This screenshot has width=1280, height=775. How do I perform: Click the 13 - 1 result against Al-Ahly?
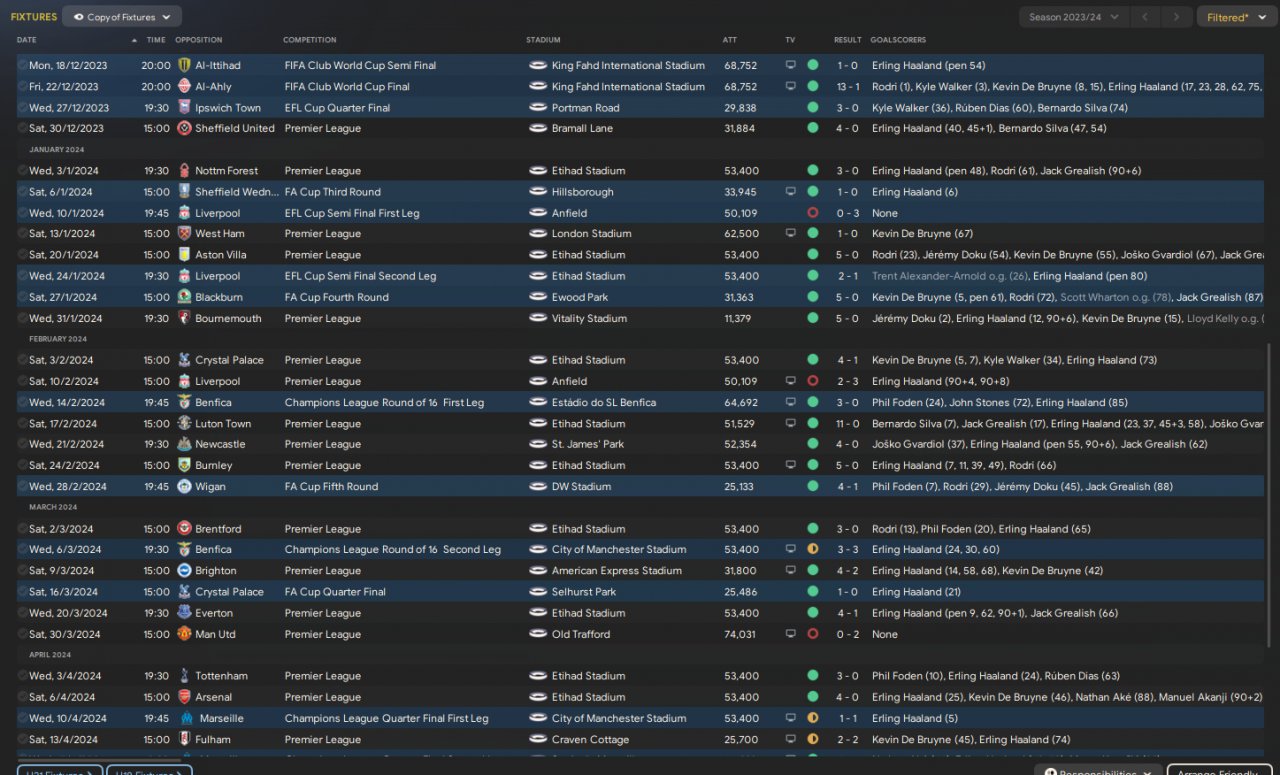point(847,87)
